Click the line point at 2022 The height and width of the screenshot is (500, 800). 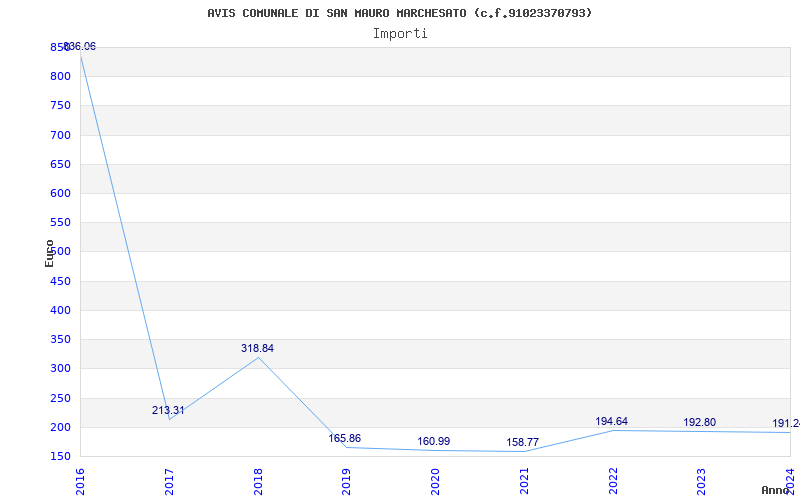pyautogui.click(x=613, y=430)
